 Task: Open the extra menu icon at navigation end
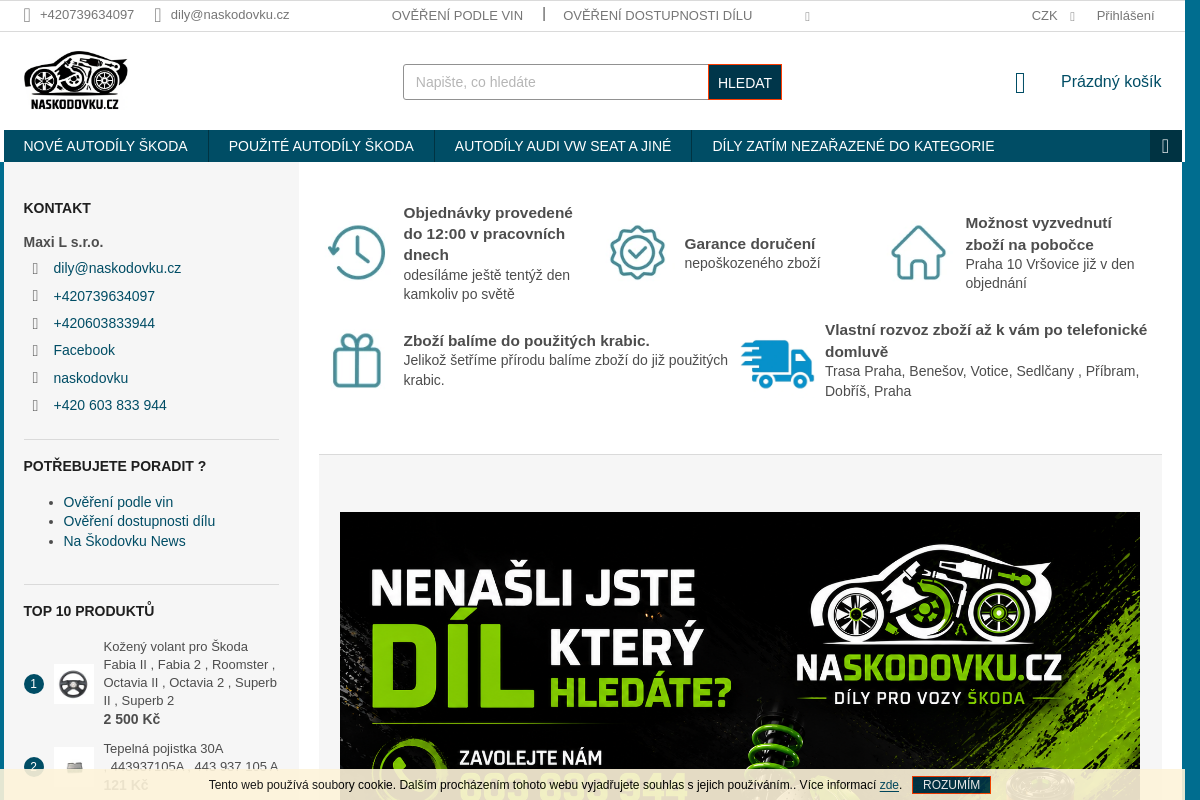pyautogui.click(x=1166, y=146)
